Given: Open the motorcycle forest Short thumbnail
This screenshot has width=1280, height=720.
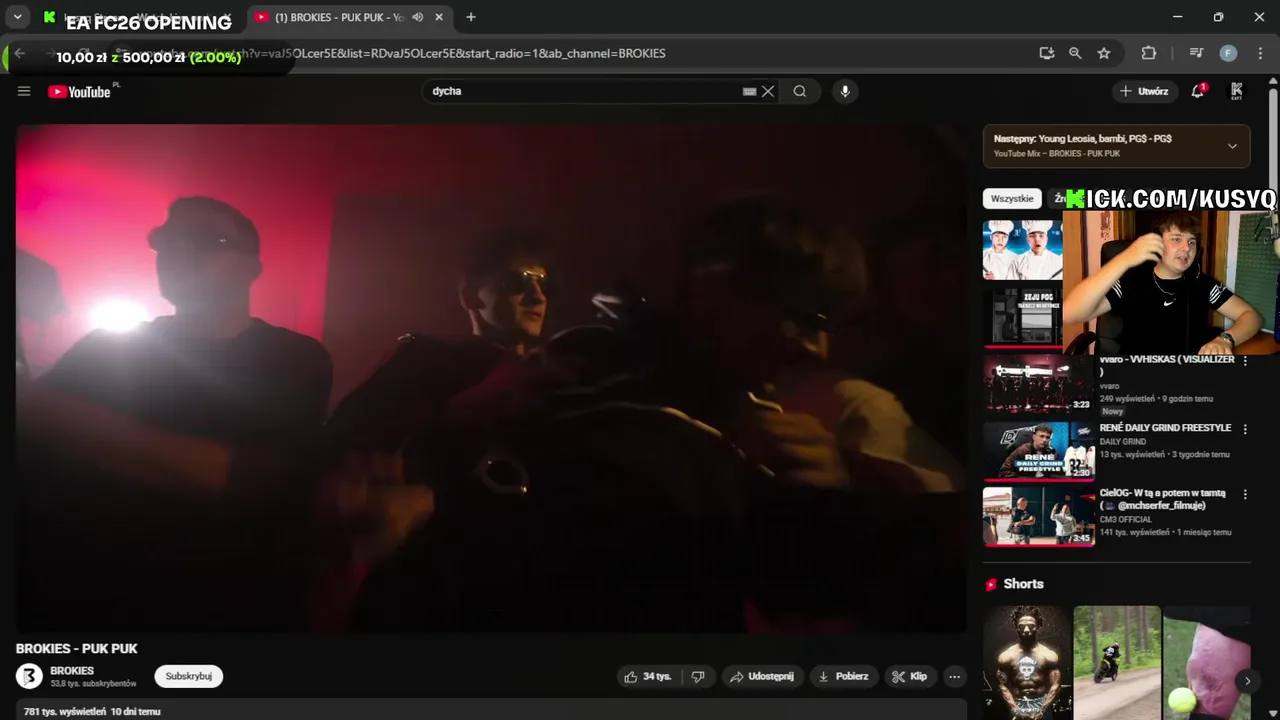Looking at the screenshot, I should tap(1117, 662).
